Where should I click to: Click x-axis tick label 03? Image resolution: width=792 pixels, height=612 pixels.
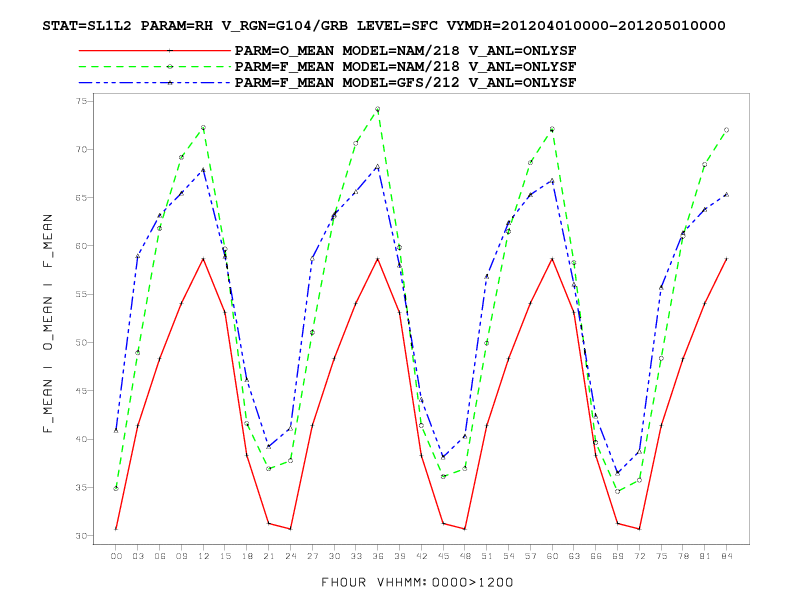click(x=138, y=556)
